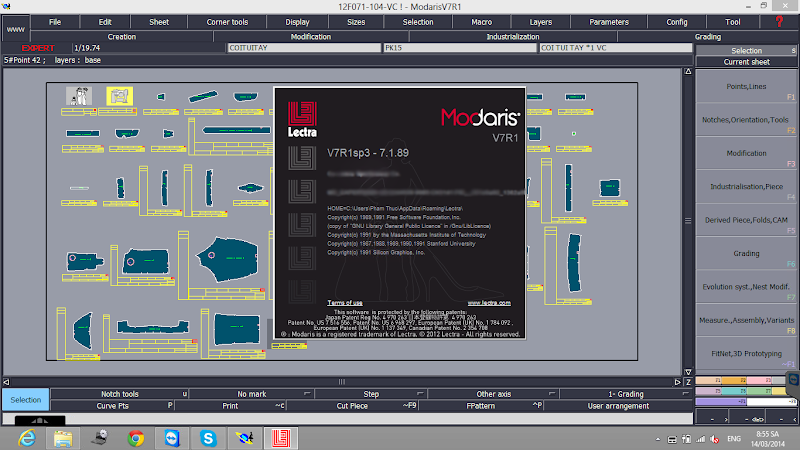
Task: Select the highlighted yellow sewing machine thumbnail
Action: (119, 96)
